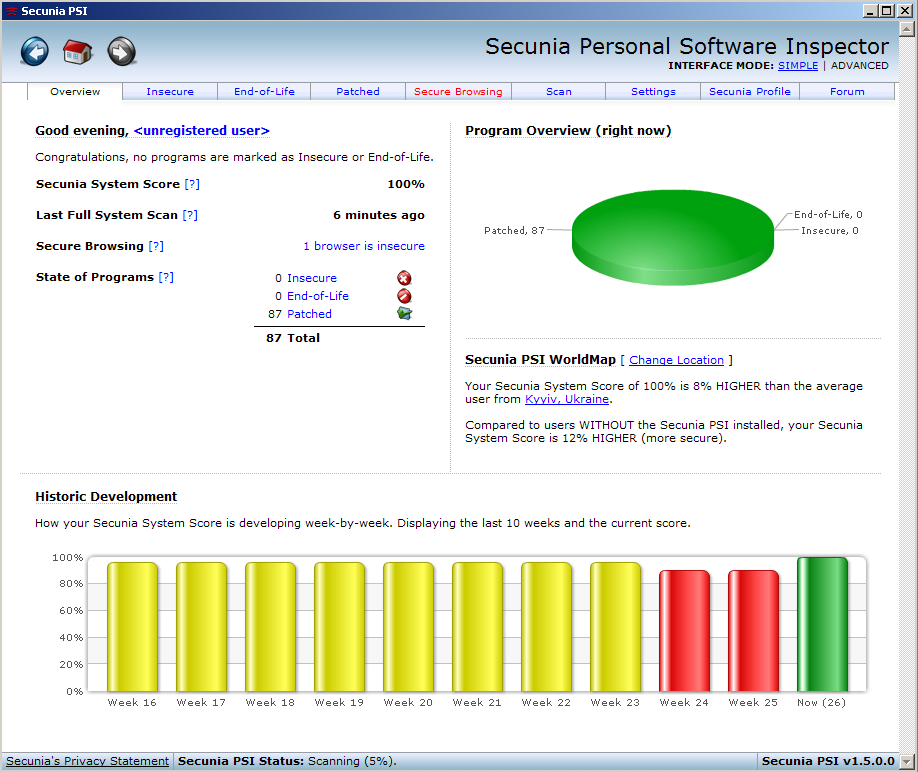The height and width of the screenshot is (772, 918).
Task: Open the End-of-Life programs list link
Action: (318, 296)
